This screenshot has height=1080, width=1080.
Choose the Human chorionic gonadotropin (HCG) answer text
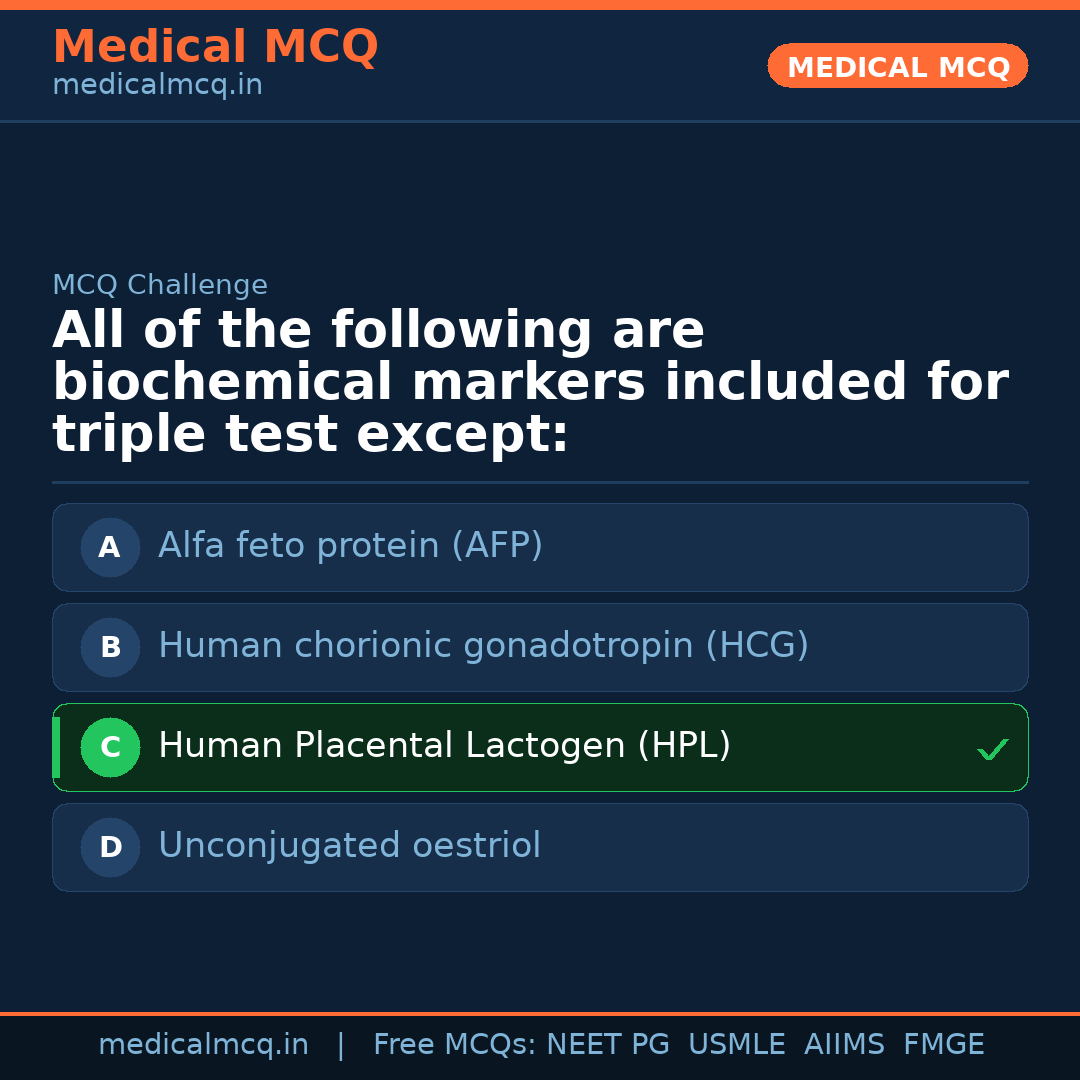point(483,646)
